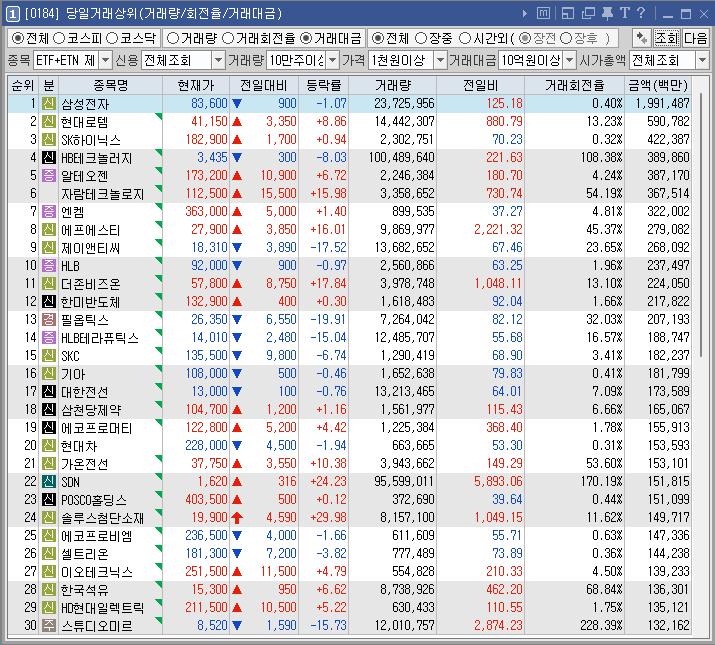Image resolution: width=715 pixels, height=645 pixels.
Task: Click the black 신 badge next to 한미반도체
Action: pos(48,302)
